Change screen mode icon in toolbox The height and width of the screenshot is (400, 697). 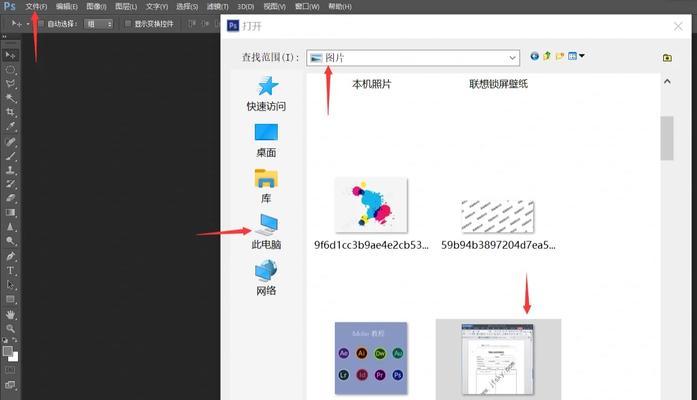click(x=10, y=385)
